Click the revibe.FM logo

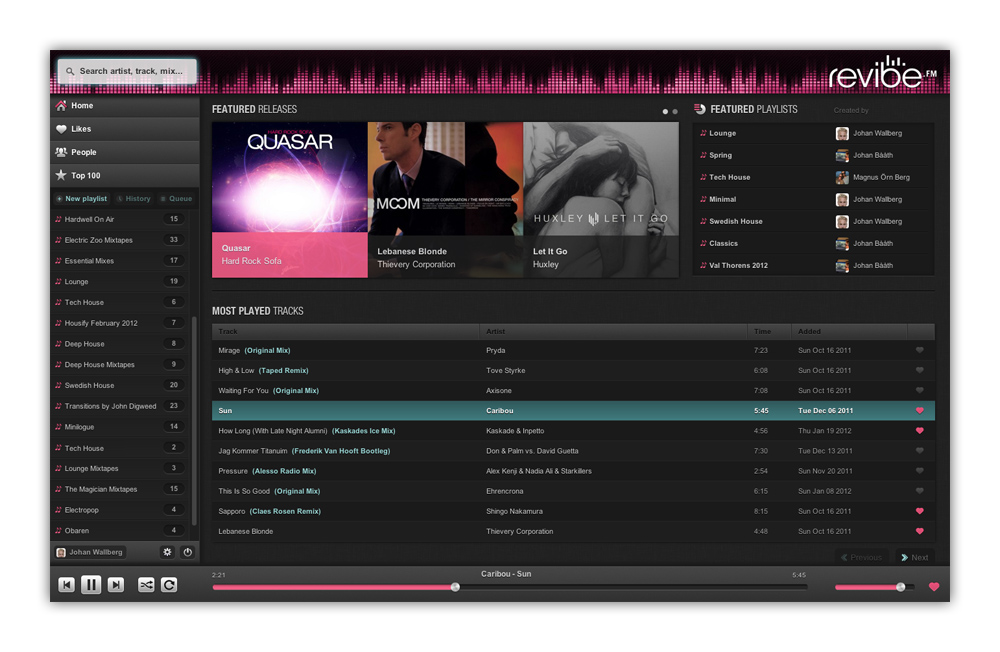coord(883,74)
